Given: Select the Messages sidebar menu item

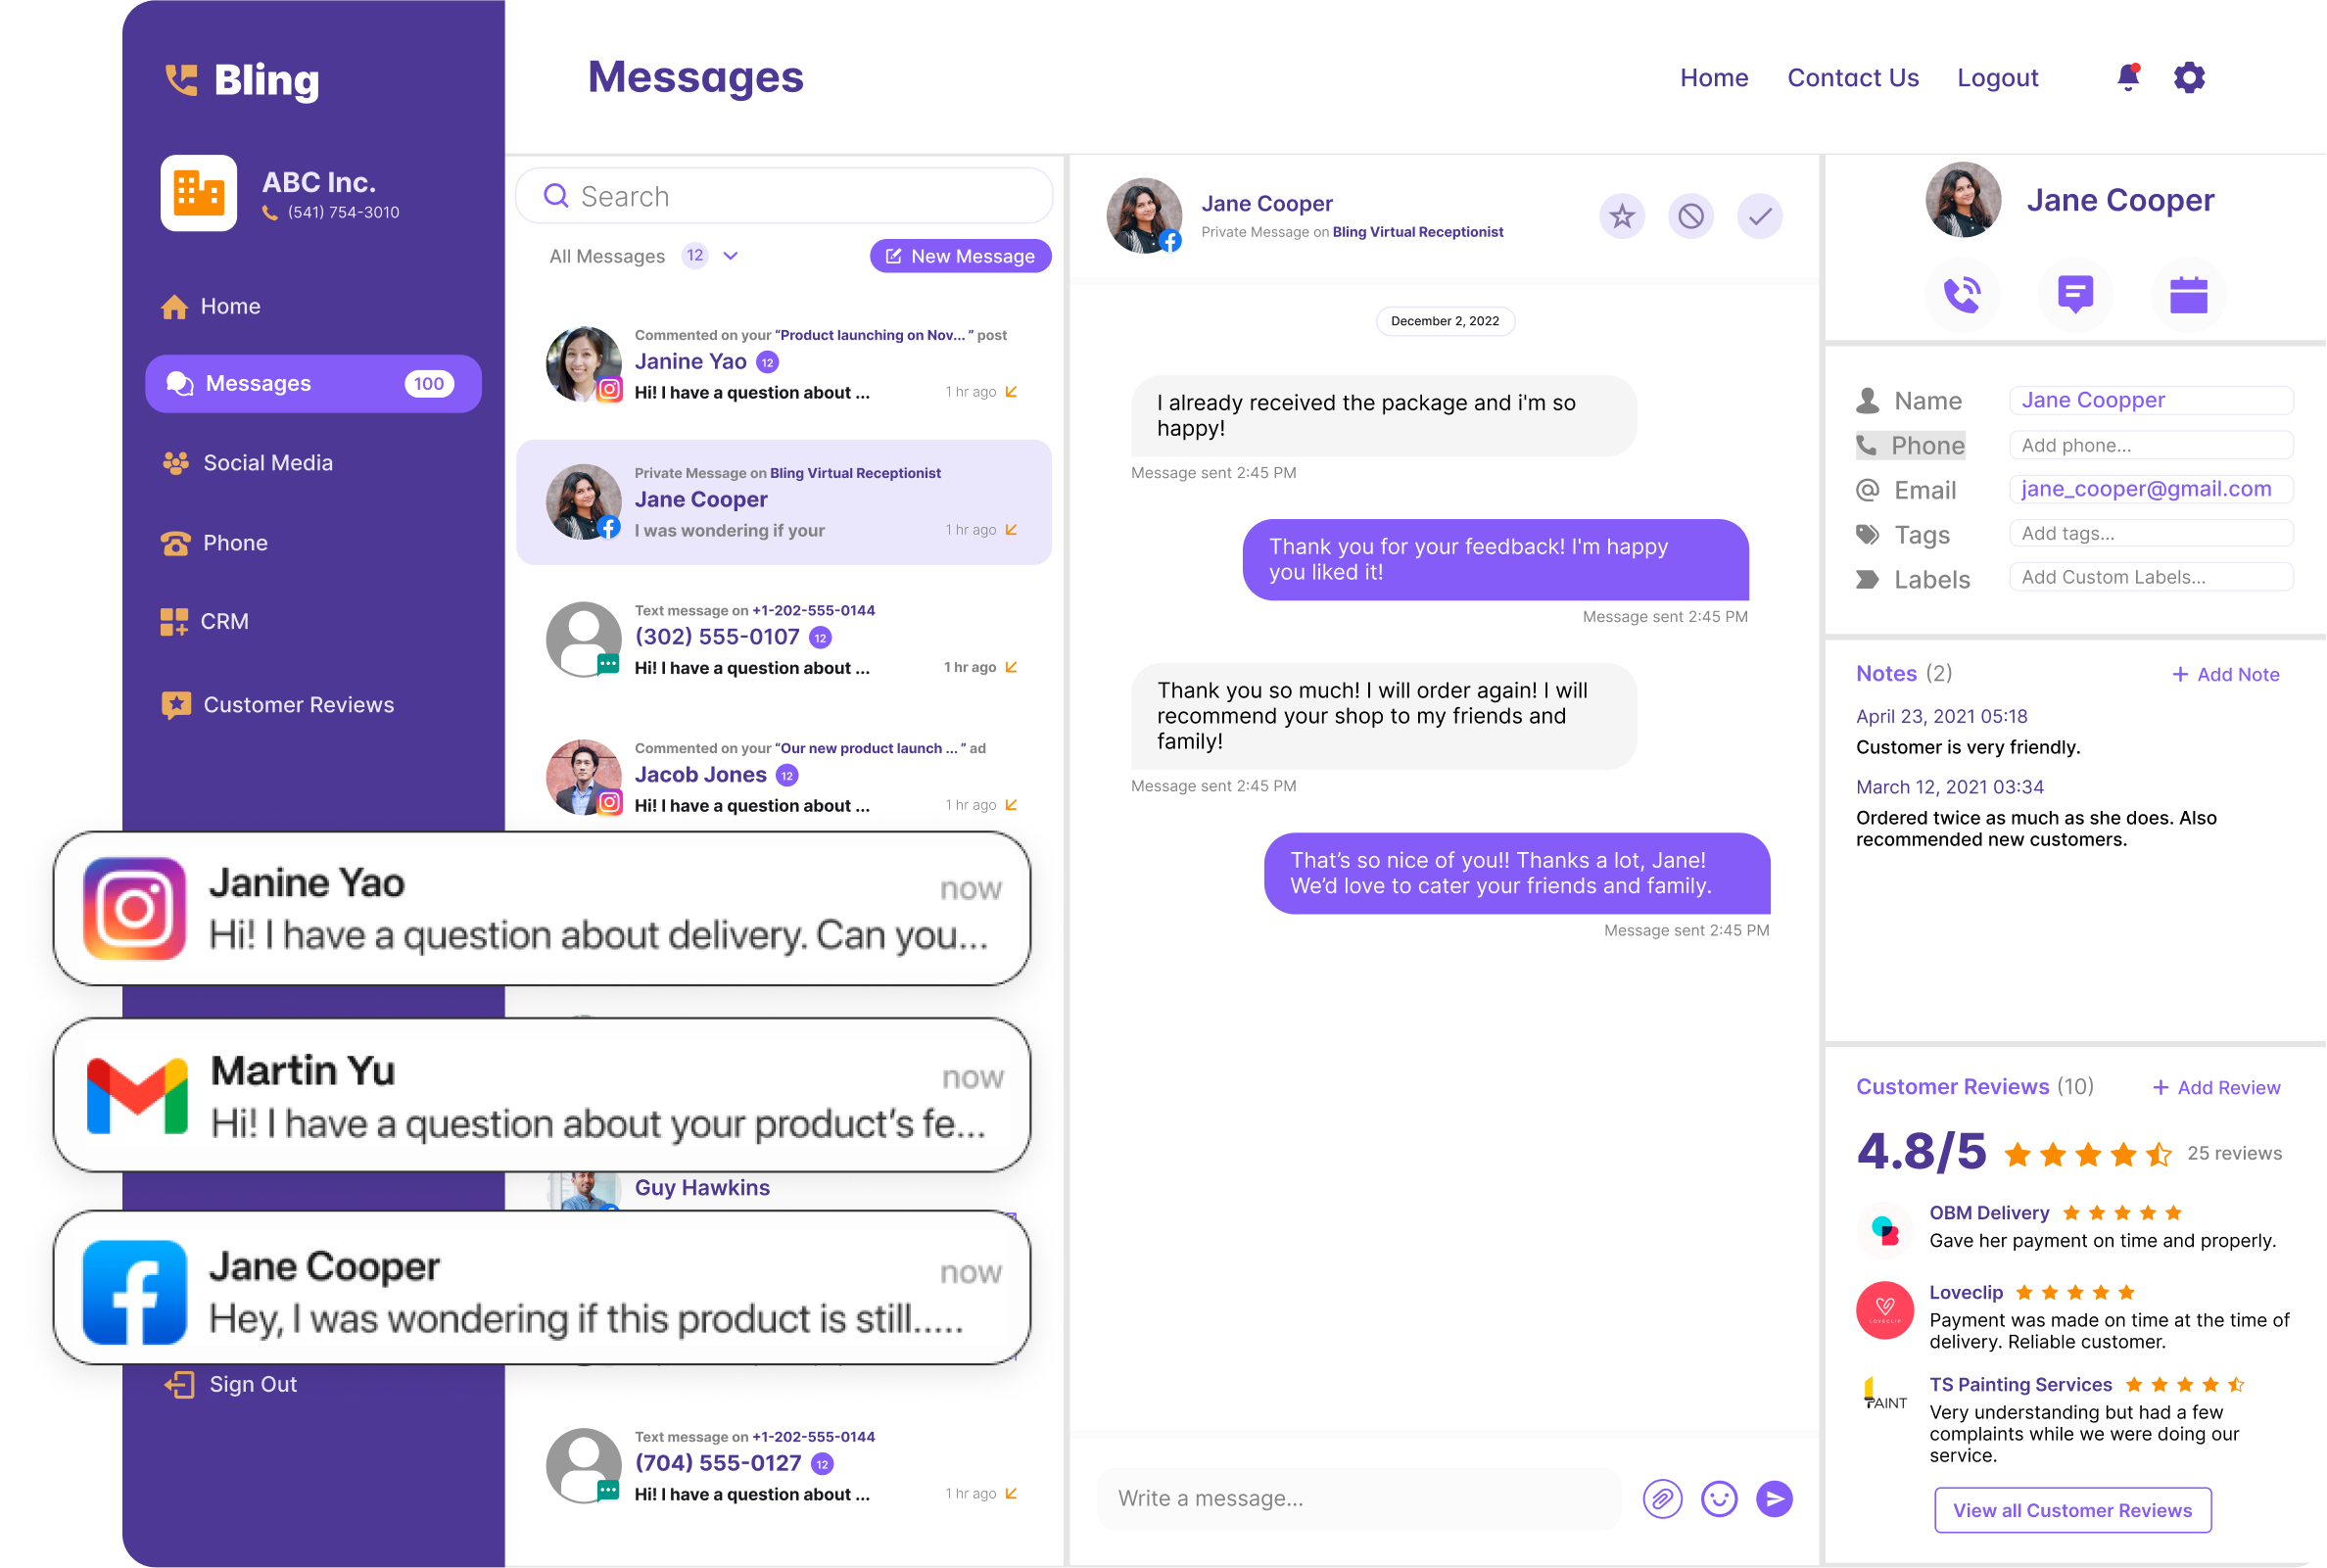Looking at the screenshot, I should [307, 383].
